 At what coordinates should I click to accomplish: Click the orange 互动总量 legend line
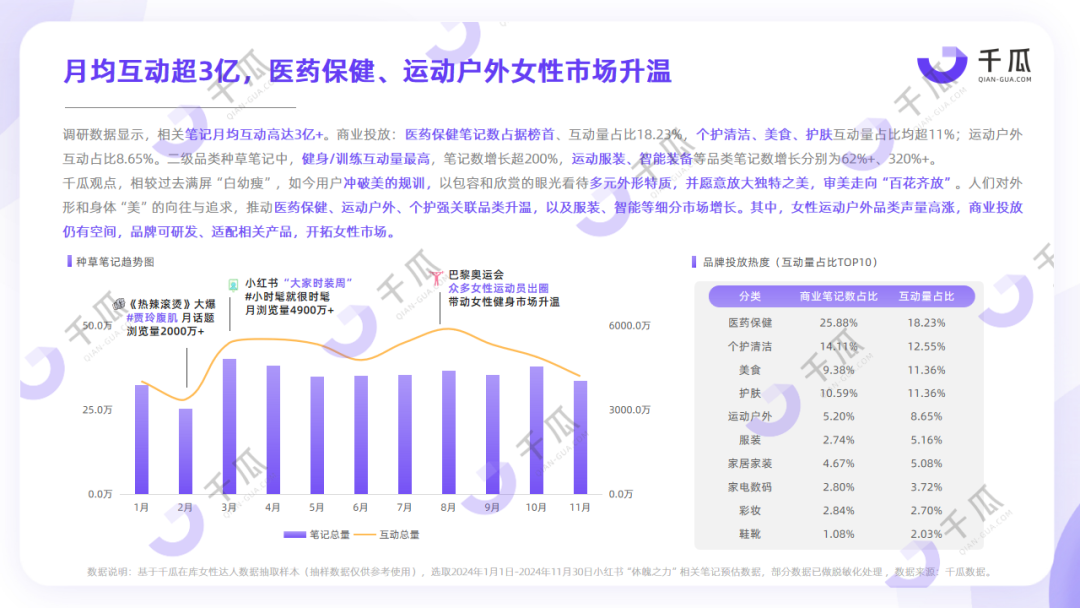[364, 534]
